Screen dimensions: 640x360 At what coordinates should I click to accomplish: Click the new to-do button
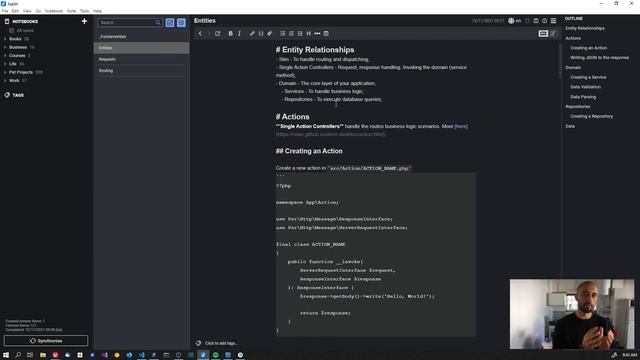pos(170,22)
